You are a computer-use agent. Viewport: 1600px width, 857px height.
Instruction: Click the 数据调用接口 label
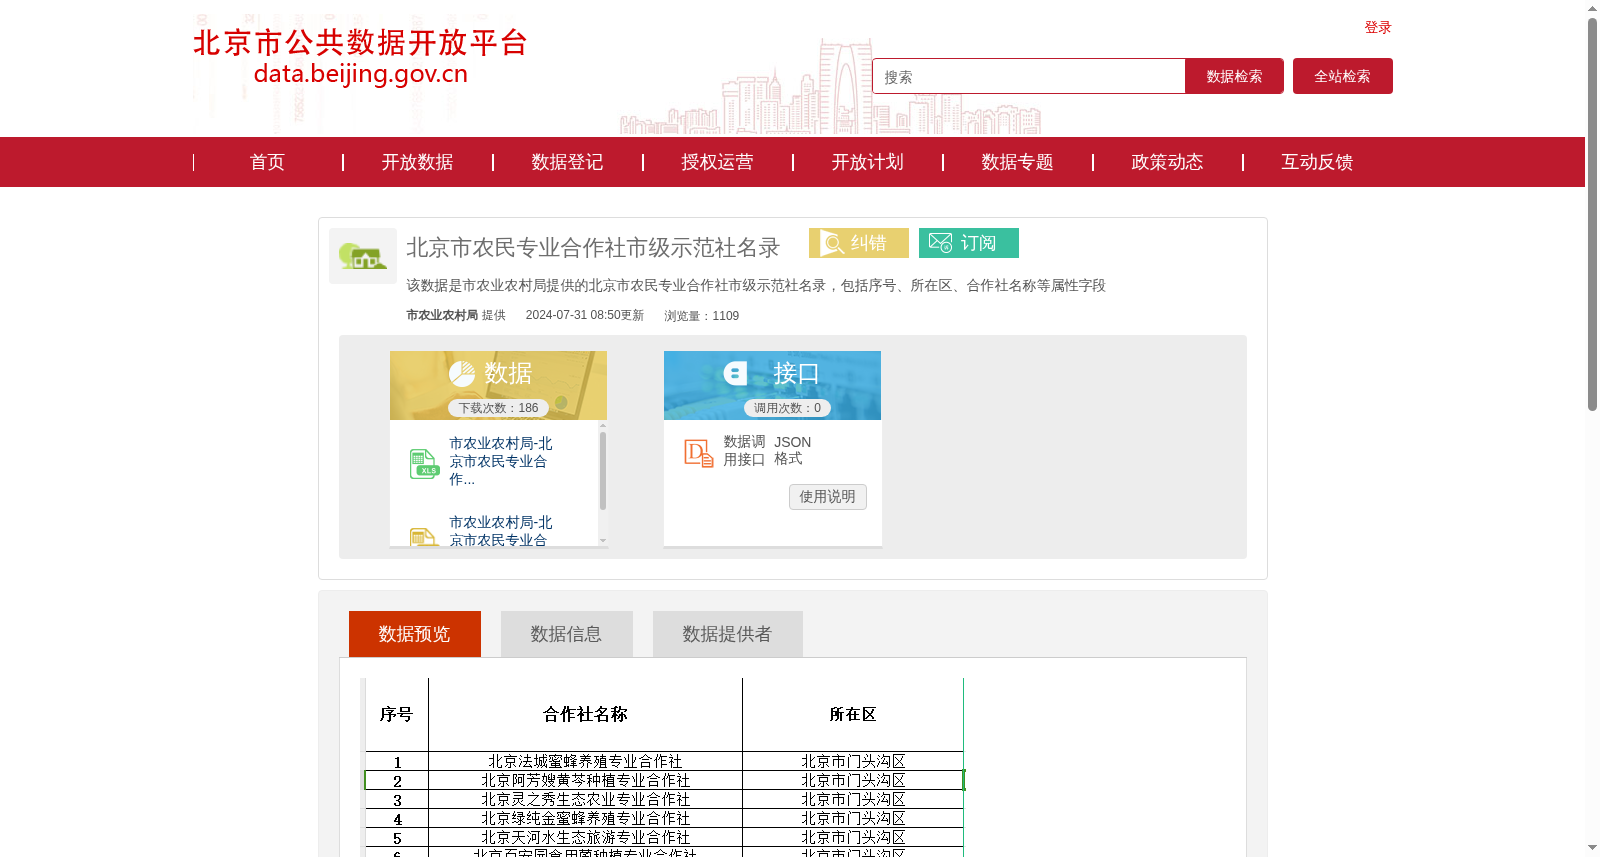tap(744, 451)
